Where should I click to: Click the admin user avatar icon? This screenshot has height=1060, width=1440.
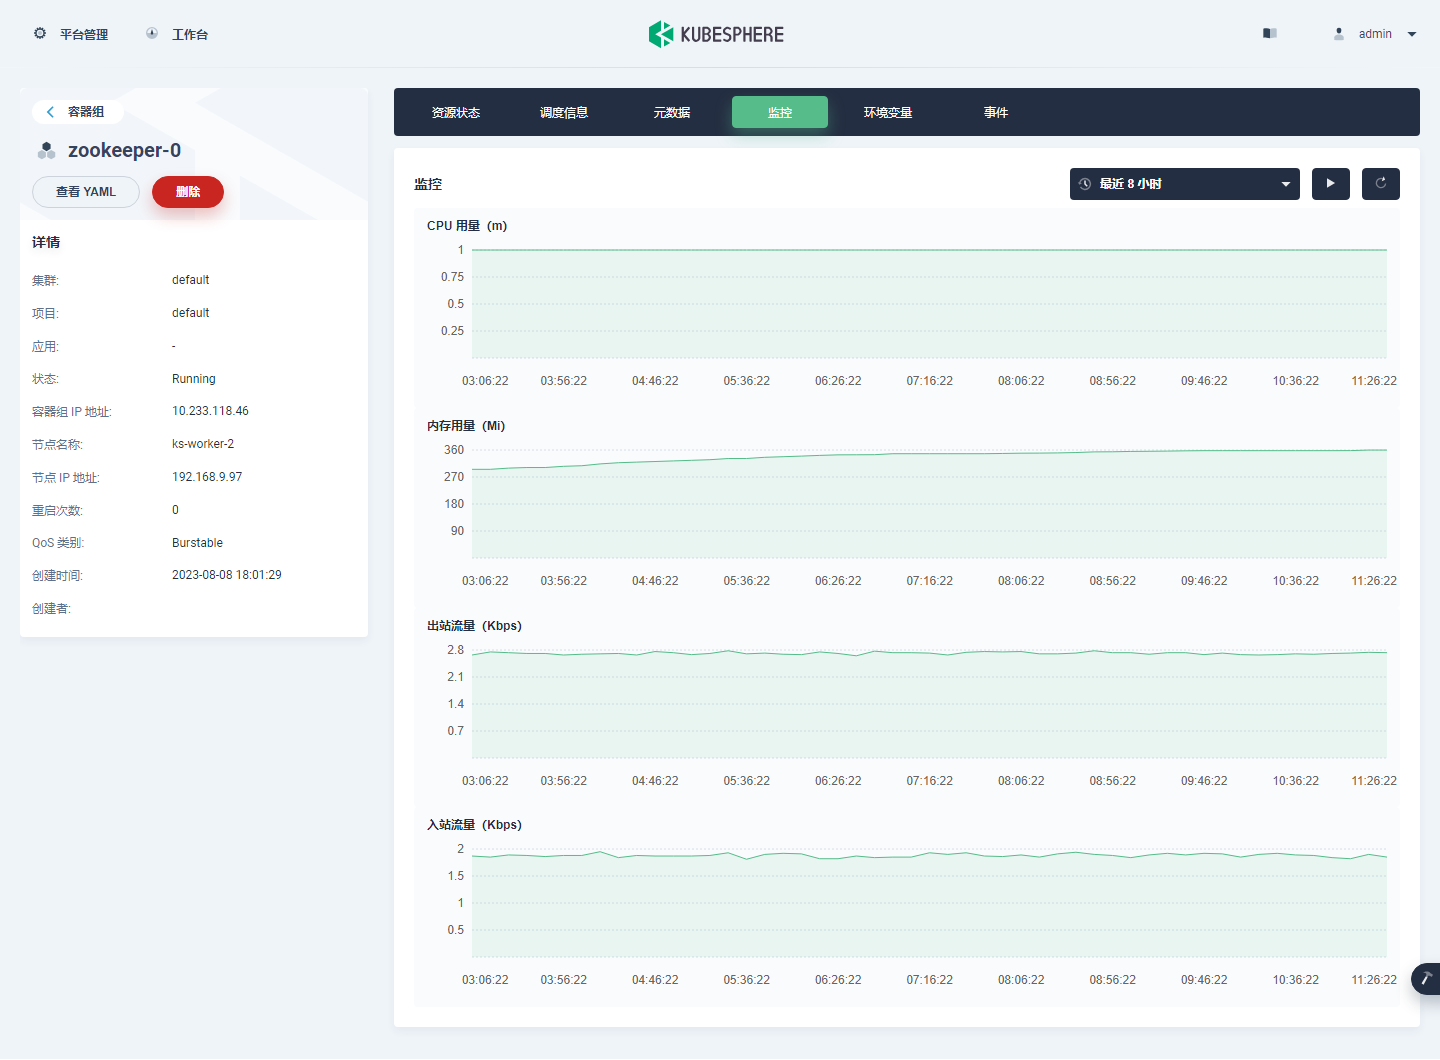click(x=1339, y=33)
